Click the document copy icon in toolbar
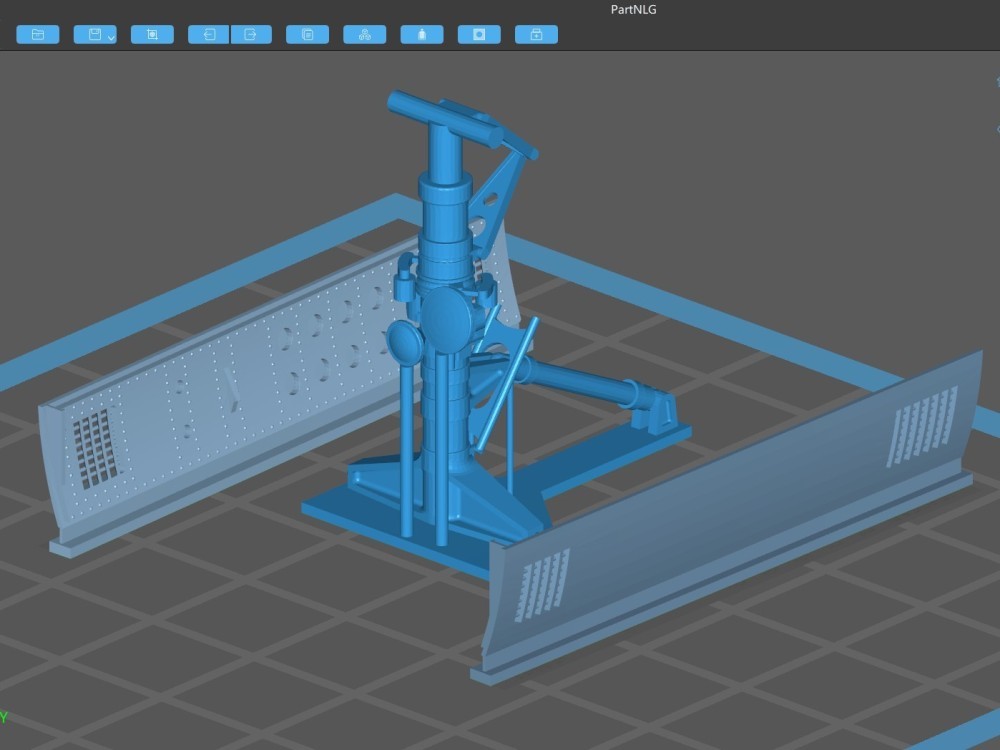Viewport: 1000px width, 750px height. (x=307, y=35)
